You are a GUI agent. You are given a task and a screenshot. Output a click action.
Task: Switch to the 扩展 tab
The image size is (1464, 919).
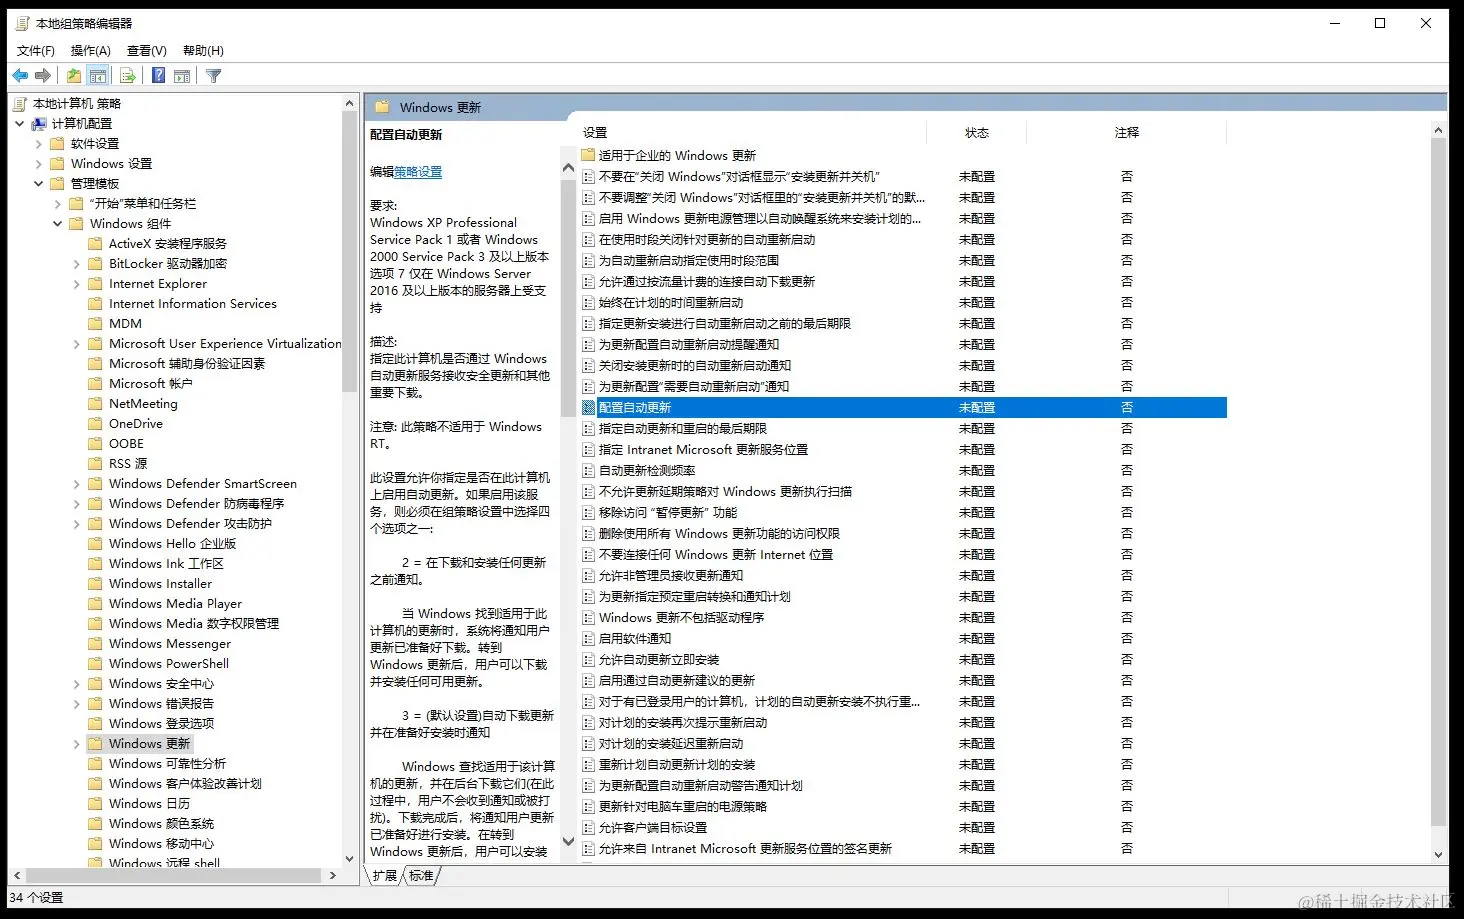(x=385, y=876)
